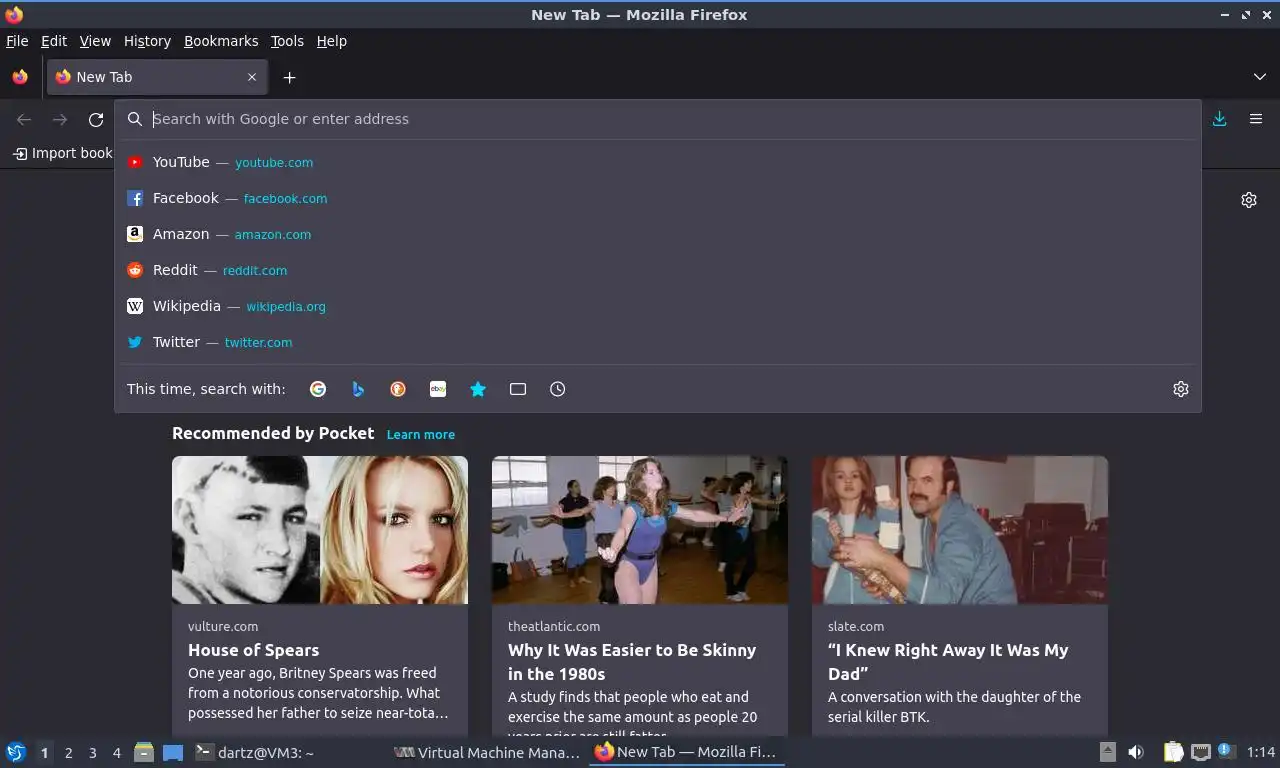The width and height of the screenshot is (1280, 768).
Task: Open Why It Was Easier to Be Skinny headline
Action: click(632, 662)
